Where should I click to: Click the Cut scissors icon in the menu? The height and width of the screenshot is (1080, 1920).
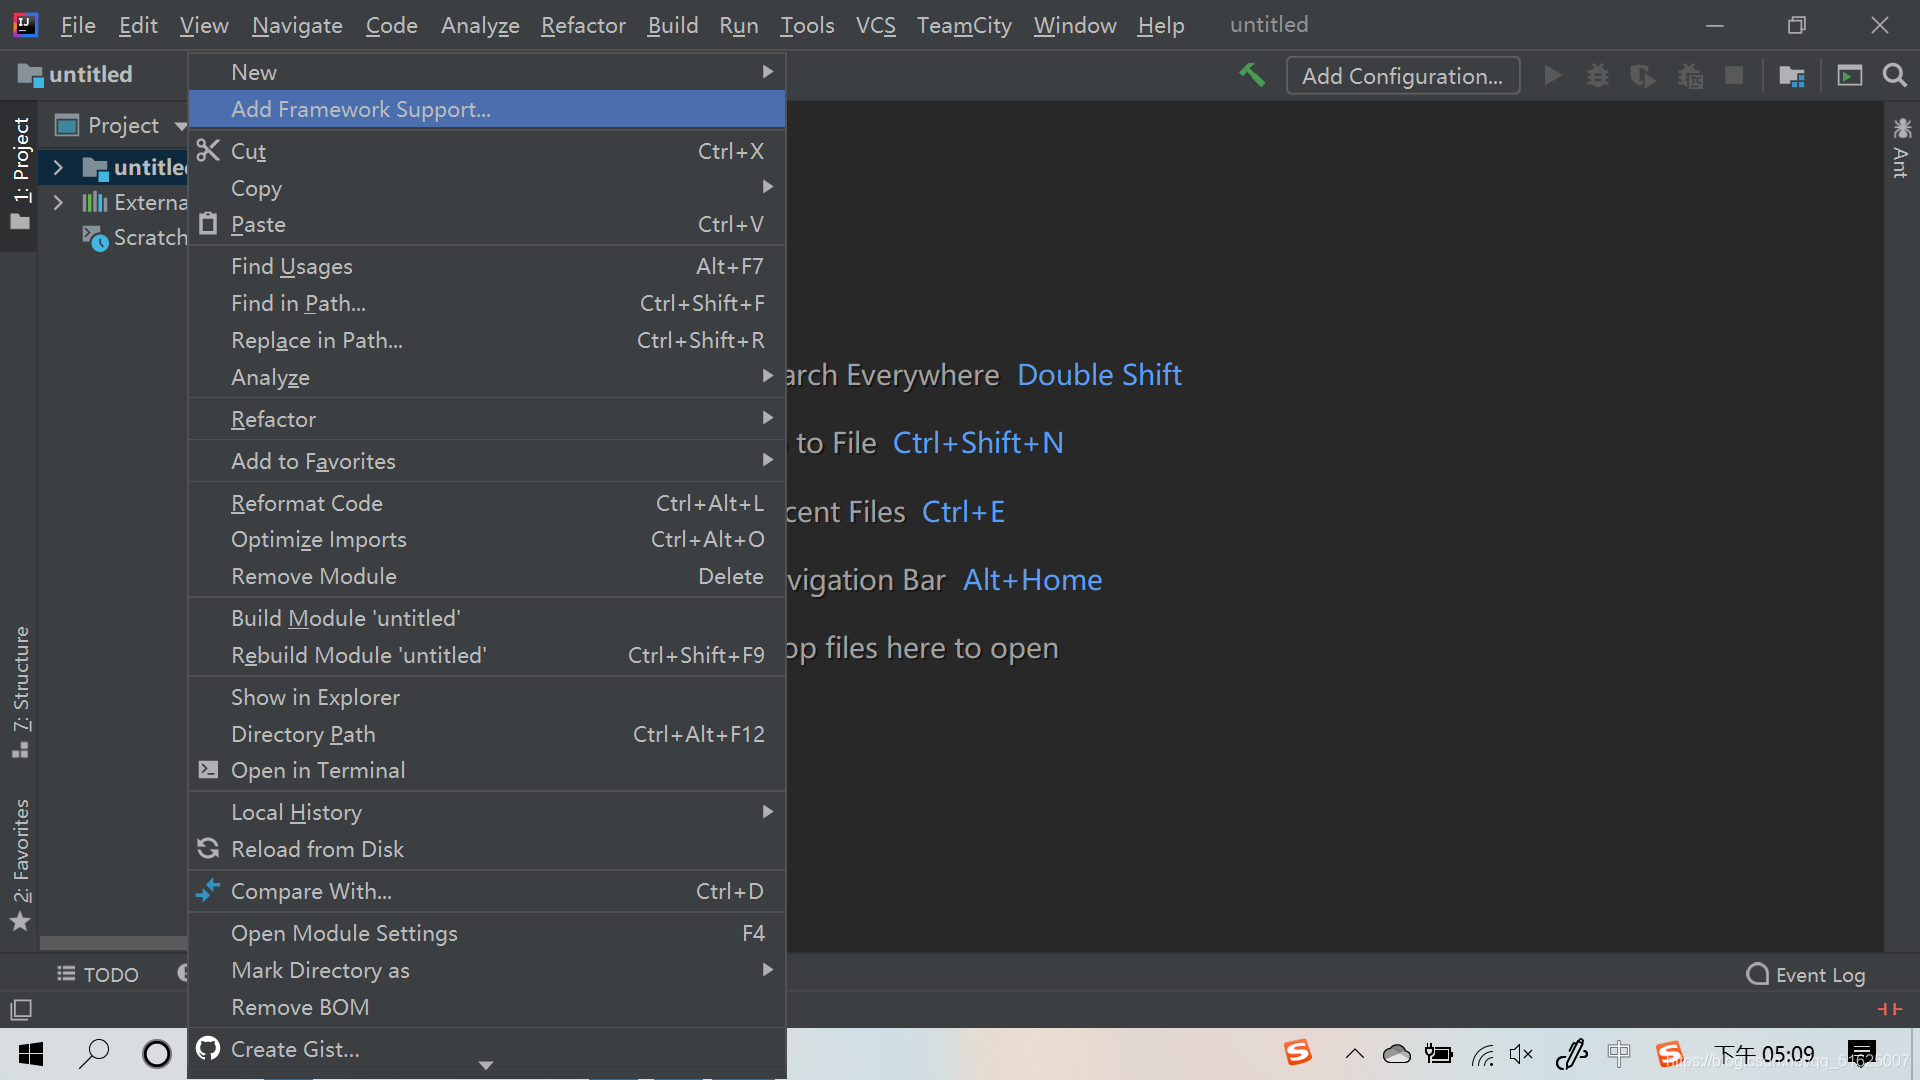[x=208, y=151]
